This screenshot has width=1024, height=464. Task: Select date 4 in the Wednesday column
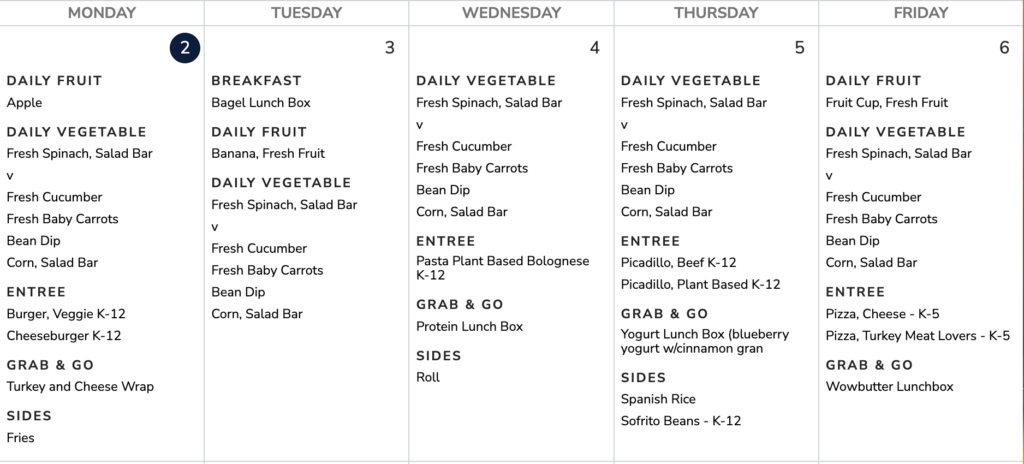(x=595, y=48)
